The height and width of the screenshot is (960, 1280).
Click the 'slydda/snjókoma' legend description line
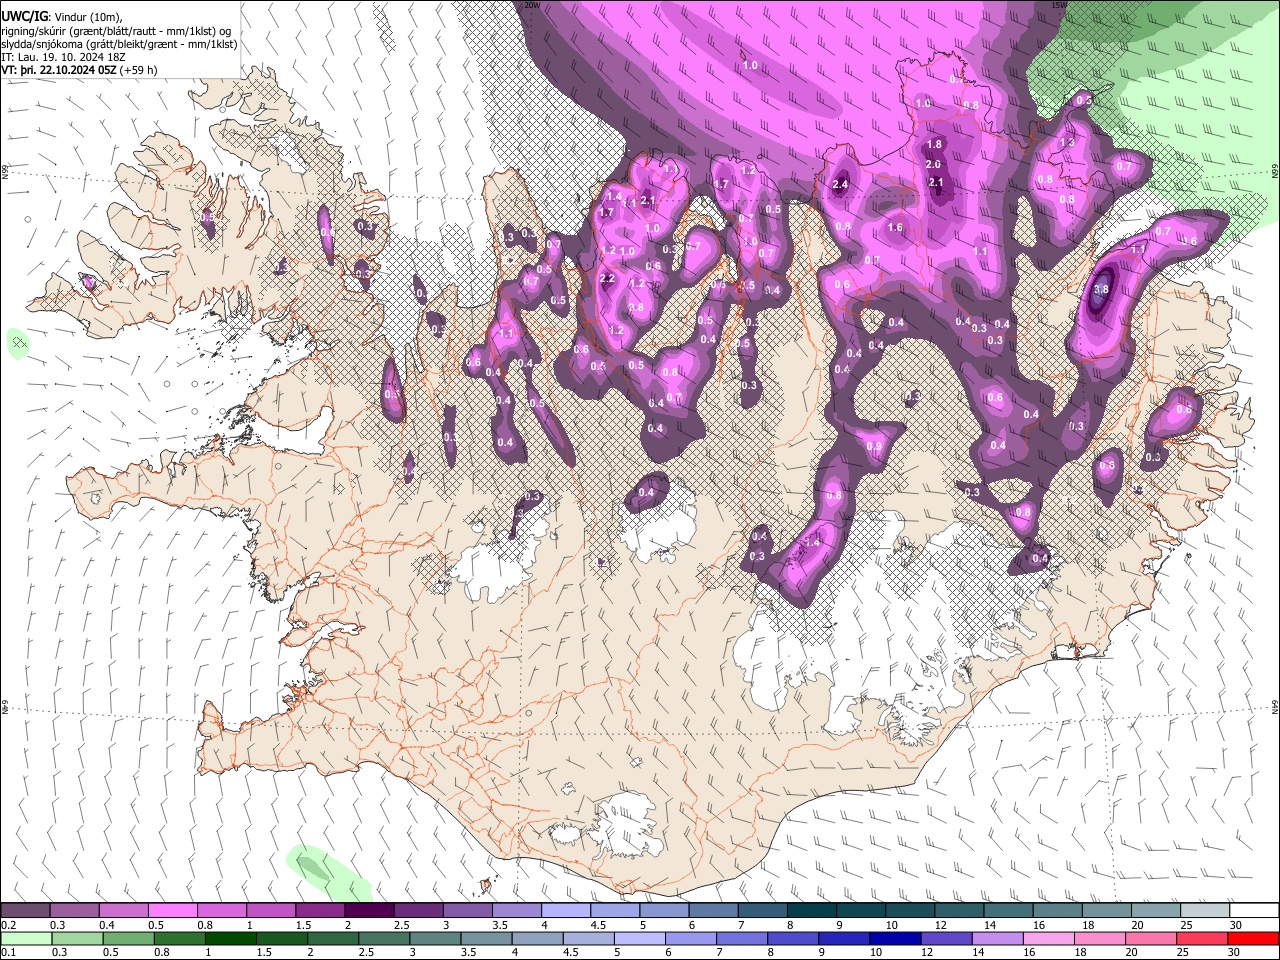[x=119, y=44]
